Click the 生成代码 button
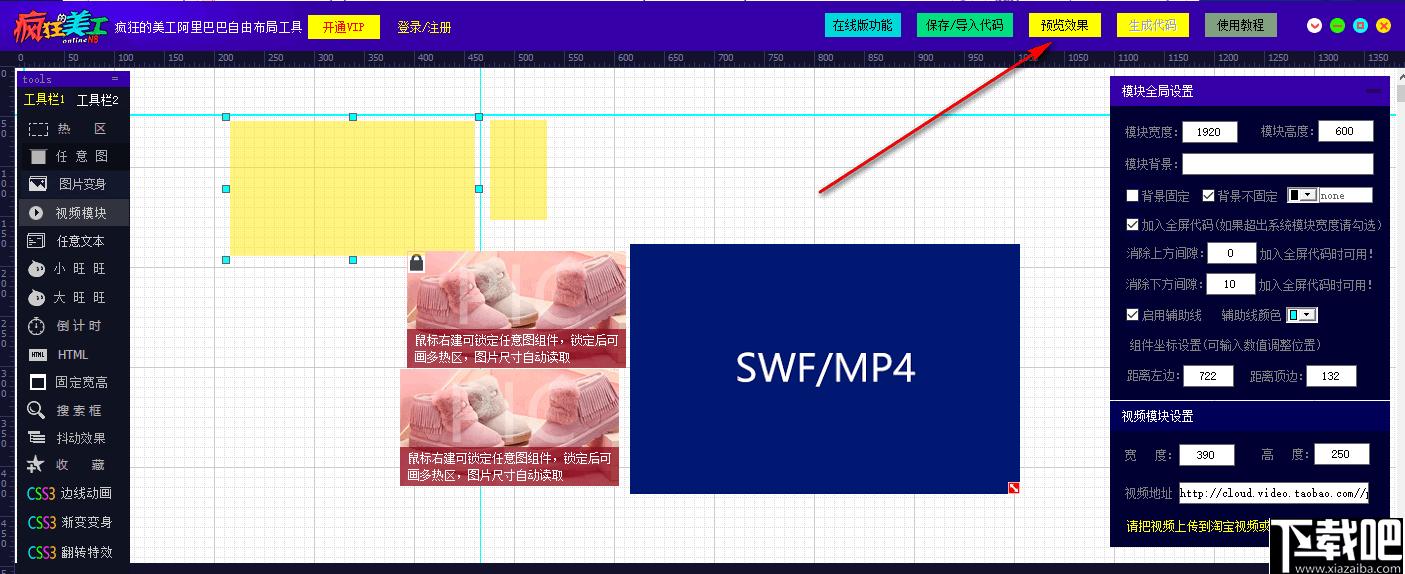This screenshot has height=574, width=1405. pos(1153,25)
